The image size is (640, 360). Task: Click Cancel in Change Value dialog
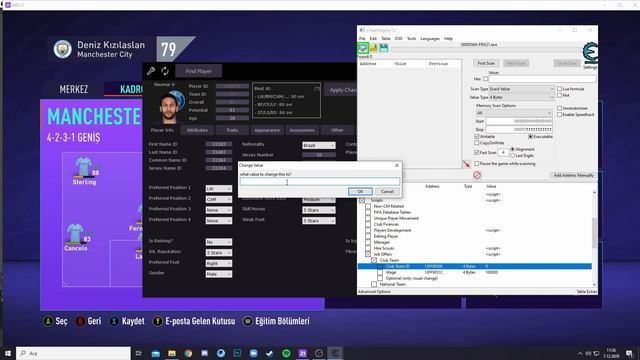(387, 191)
